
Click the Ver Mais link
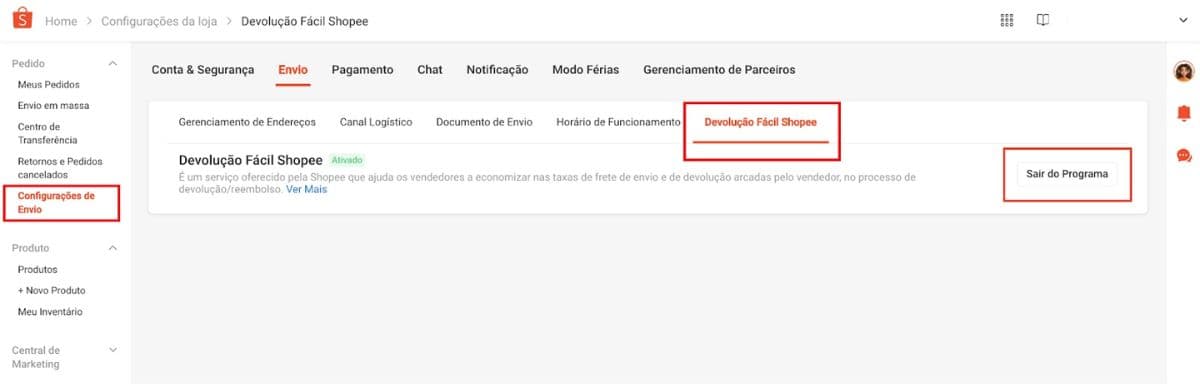pyautogui.click(x=307, y=189)
